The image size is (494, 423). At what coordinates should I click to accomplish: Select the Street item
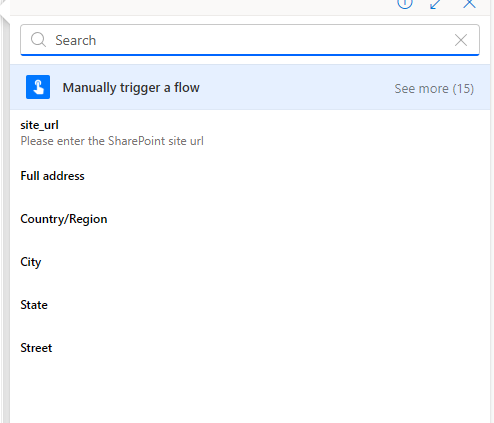36,348
